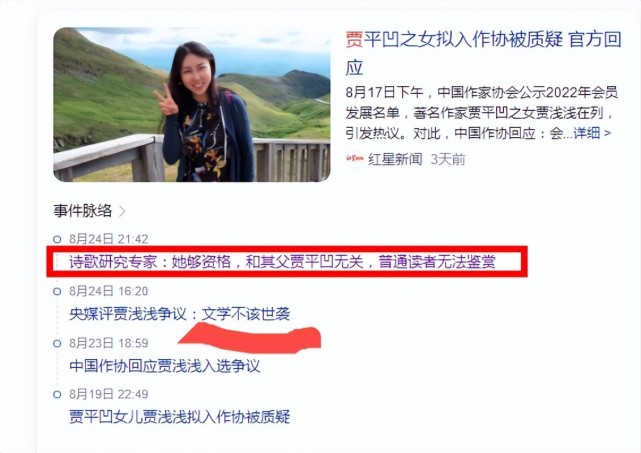
Task: Select the circle marker beside 8月19日 22:49
Action: [57, 395]
